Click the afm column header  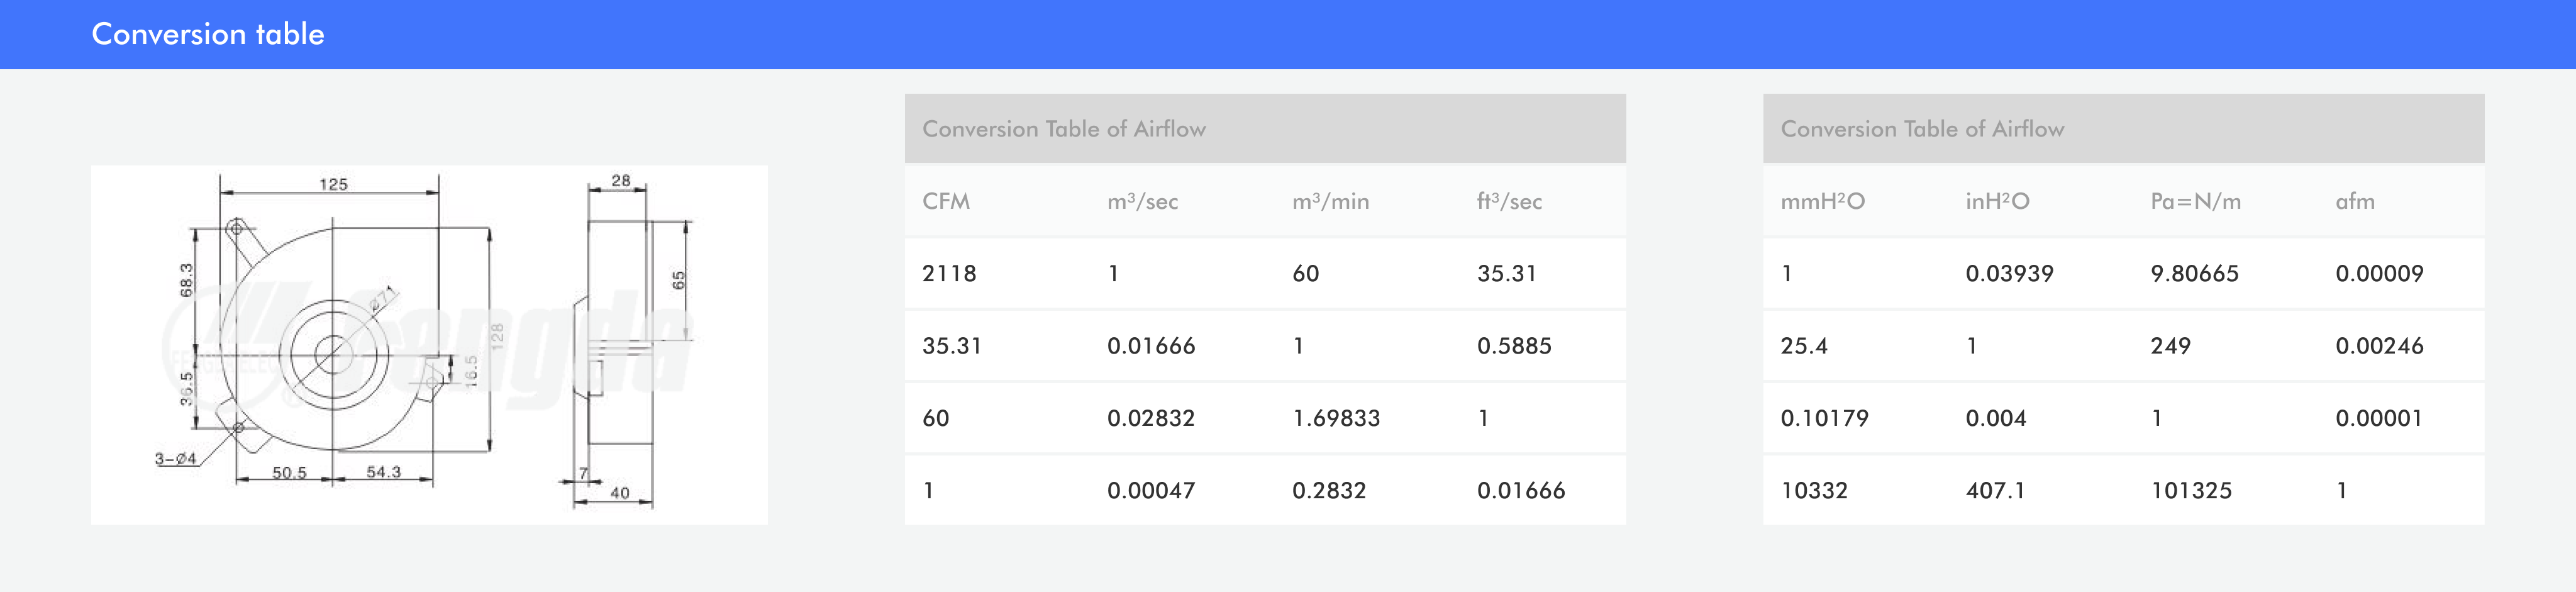pyautogui.click(x=2354, y=201)
